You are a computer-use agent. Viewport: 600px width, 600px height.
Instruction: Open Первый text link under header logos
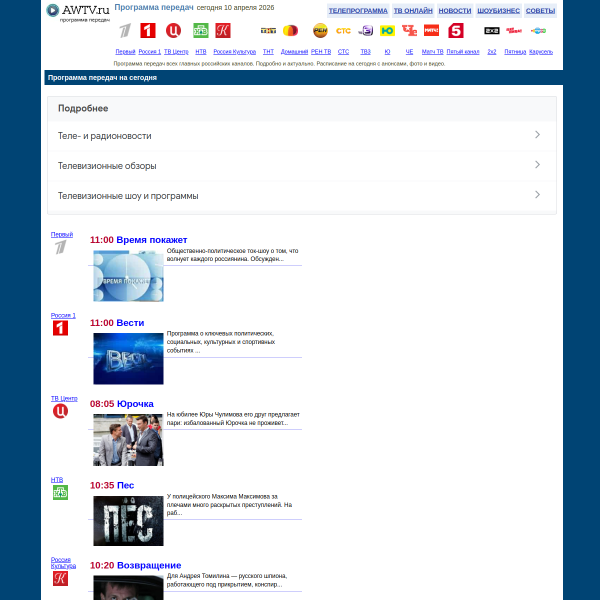point(125,52)
